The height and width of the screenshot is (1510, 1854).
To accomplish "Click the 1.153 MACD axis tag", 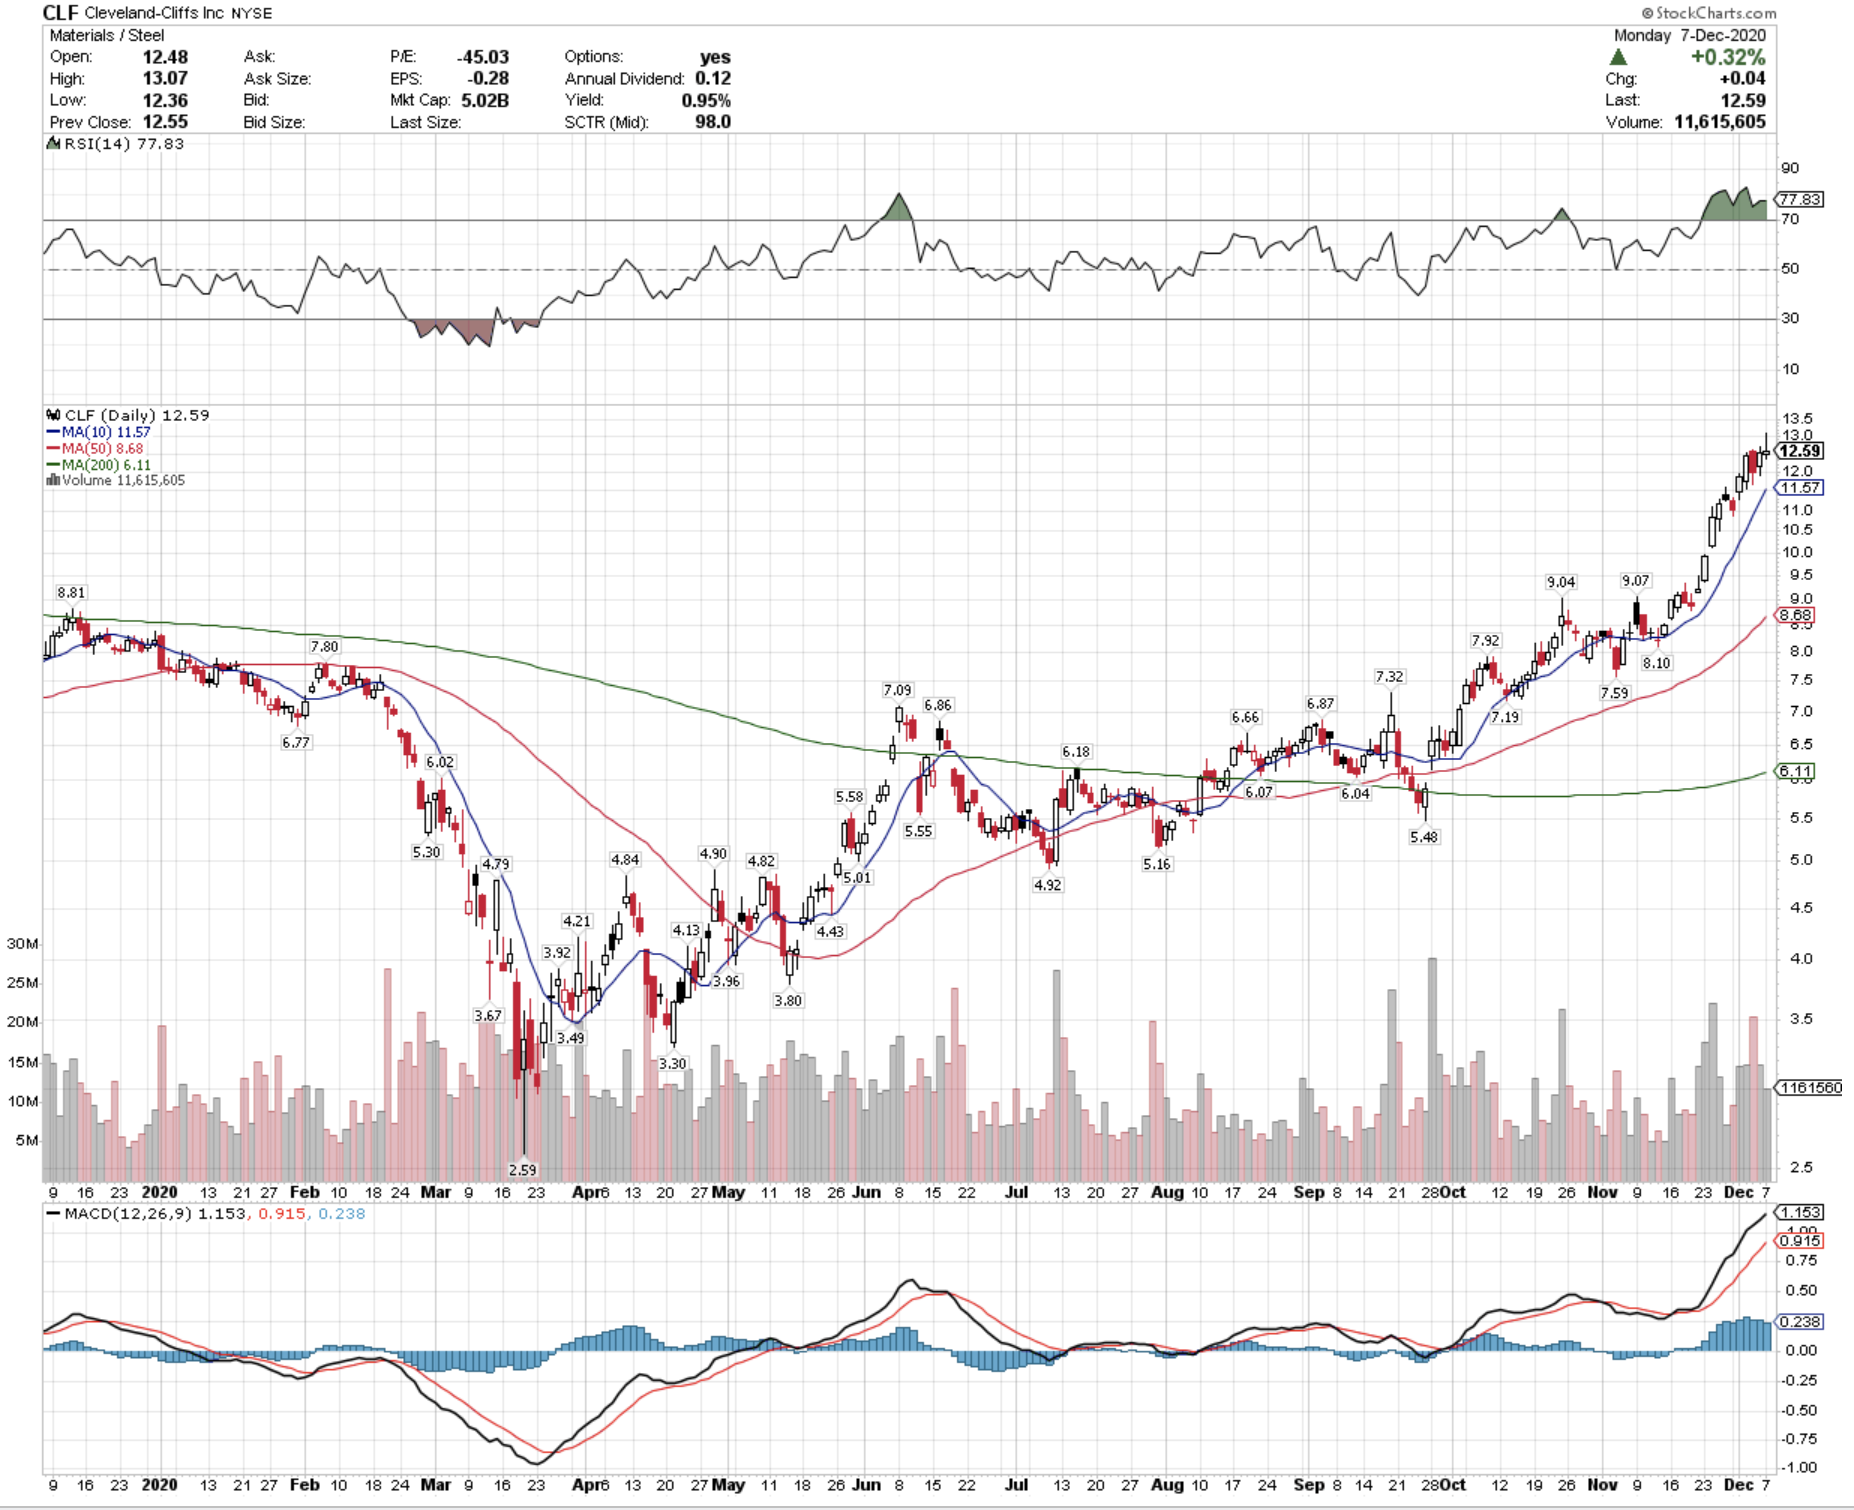I will pos(1799,1212).
